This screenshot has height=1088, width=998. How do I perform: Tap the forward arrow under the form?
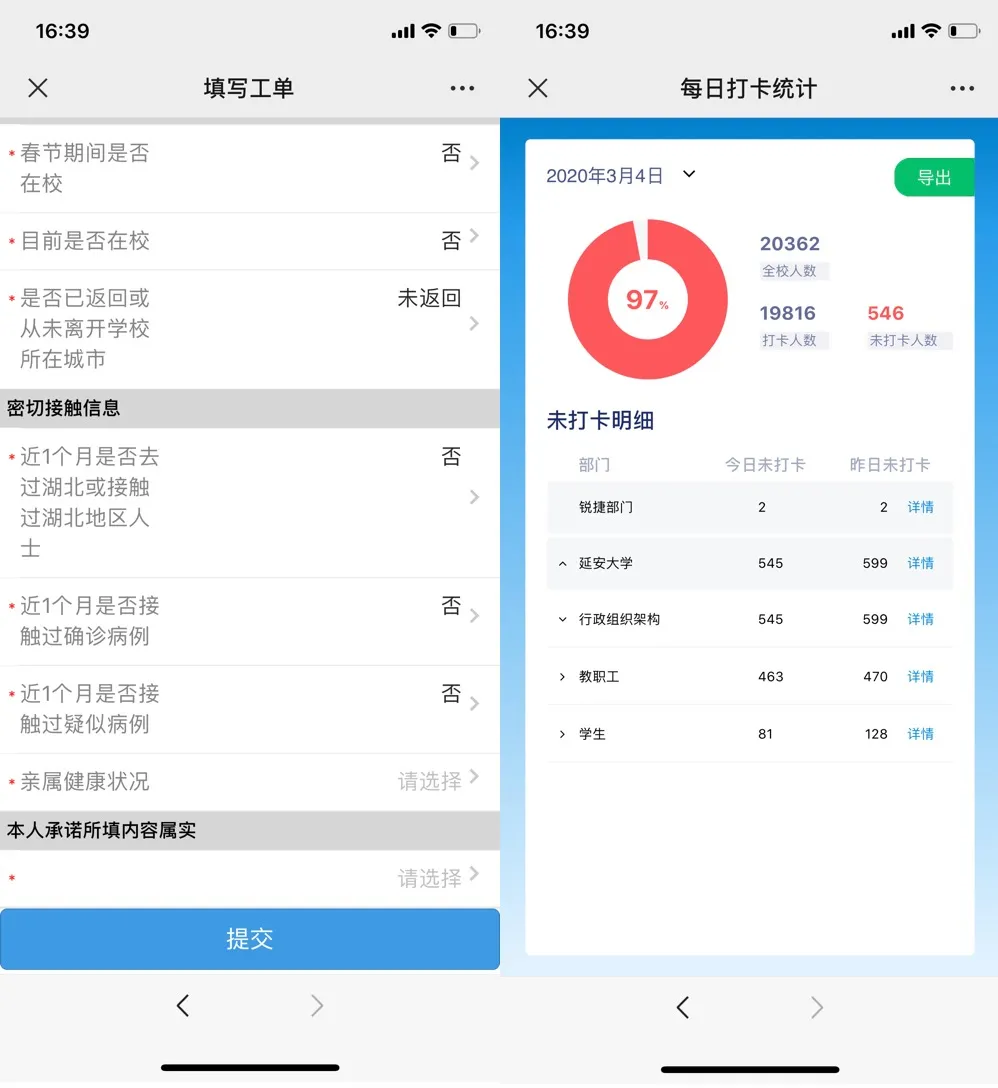(317, 1006)
